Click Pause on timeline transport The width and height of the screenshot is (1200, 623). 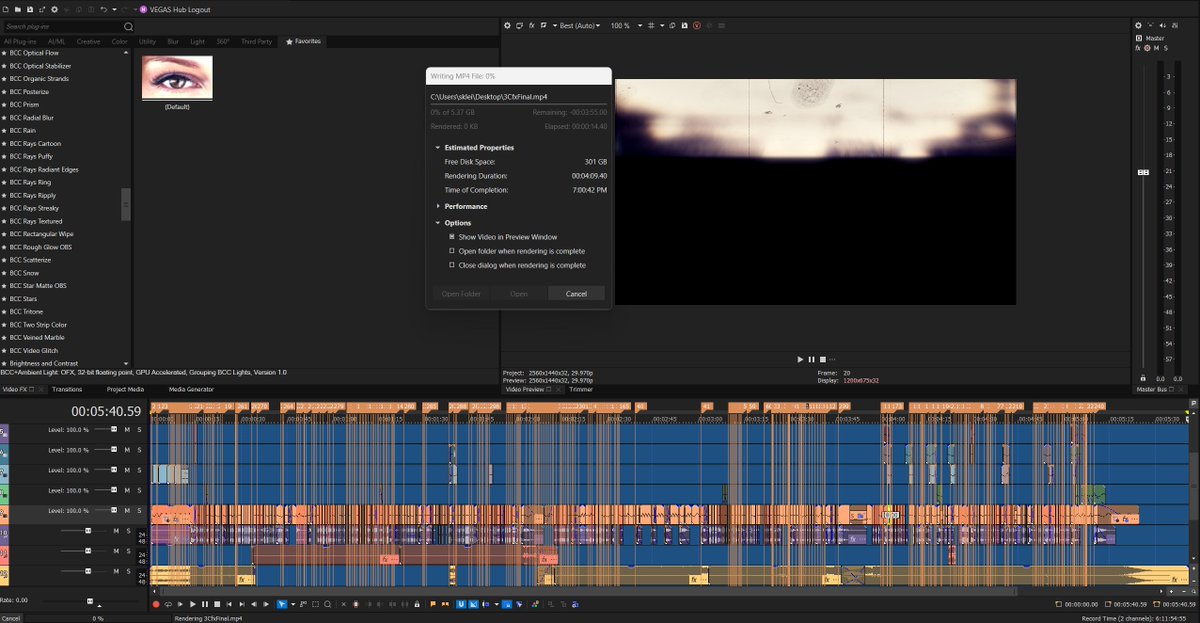click(x=205, y=604)
